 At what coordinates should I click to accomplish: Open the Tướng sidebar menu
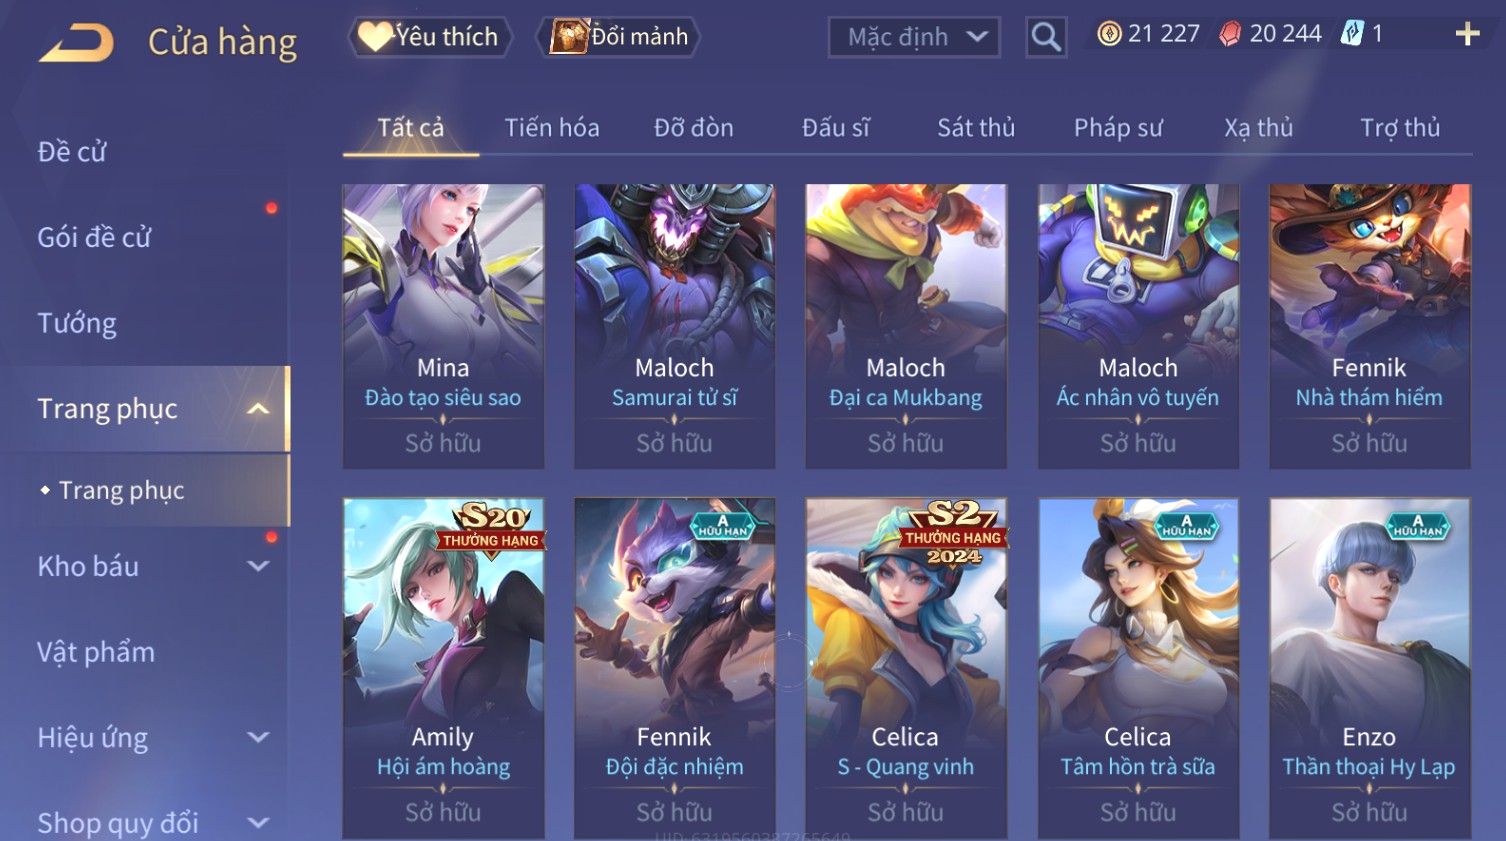point(77,323)
